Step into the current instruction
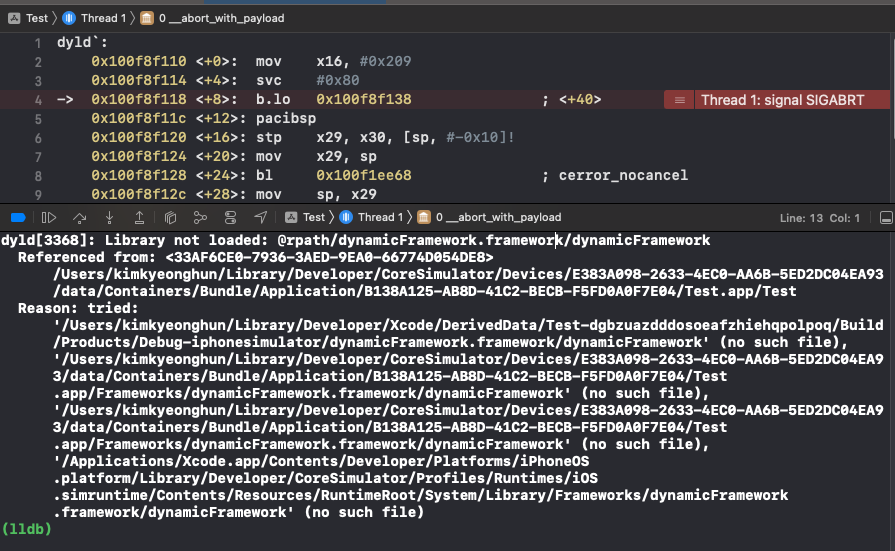 110,218
